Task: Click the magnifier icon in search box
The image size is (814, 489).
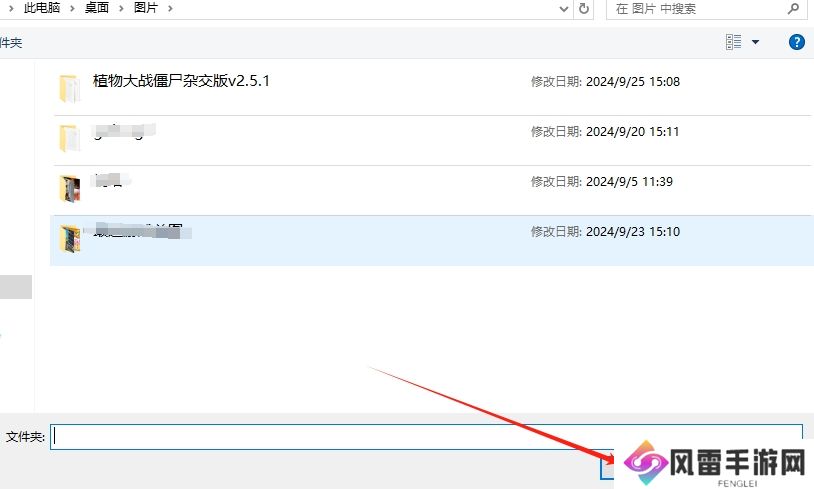Action: 792,8
